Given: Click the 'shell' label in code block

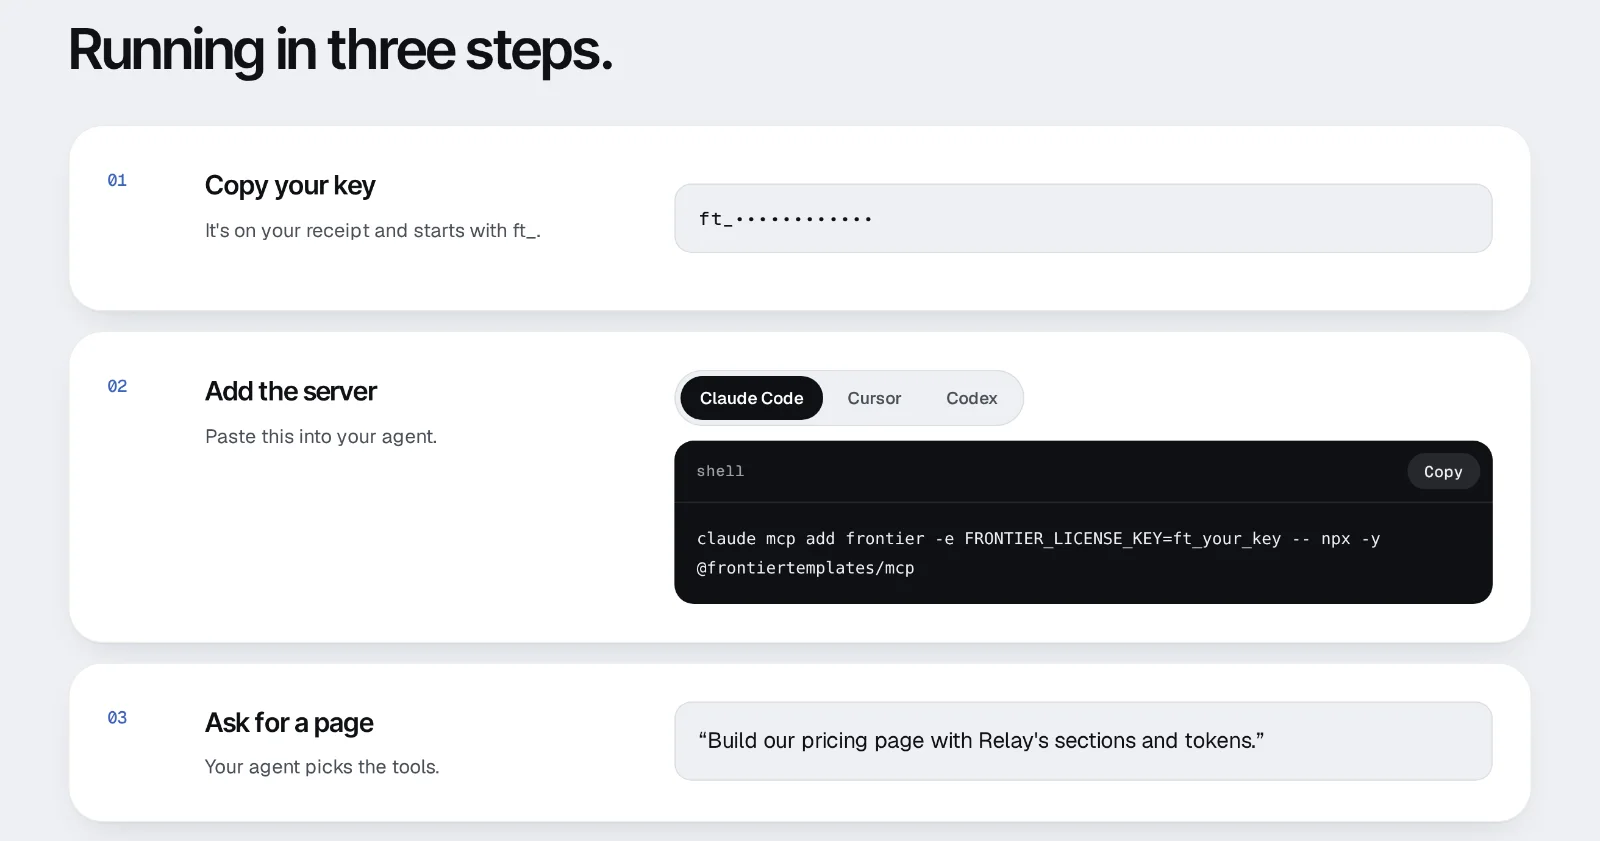Looking at the screenshot, I should 720,471.
